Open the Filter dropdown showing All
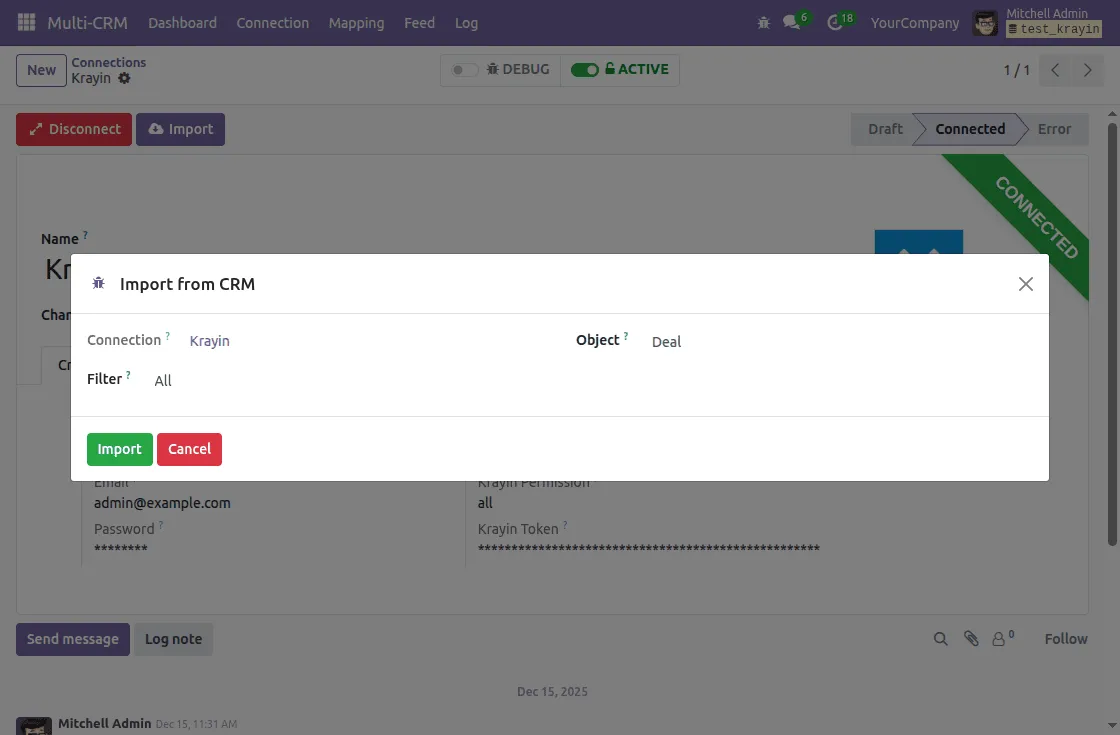This screenshot has width=1120, height=735. coord(350,381)
